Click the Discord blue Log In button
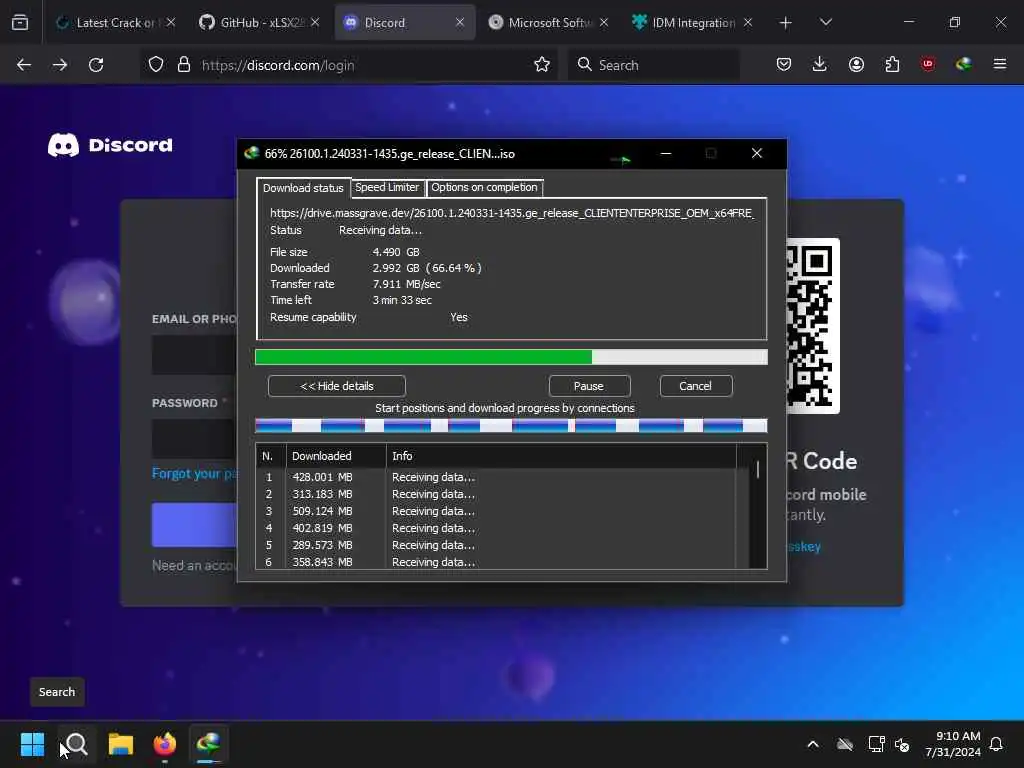 [x=195, y=525]
